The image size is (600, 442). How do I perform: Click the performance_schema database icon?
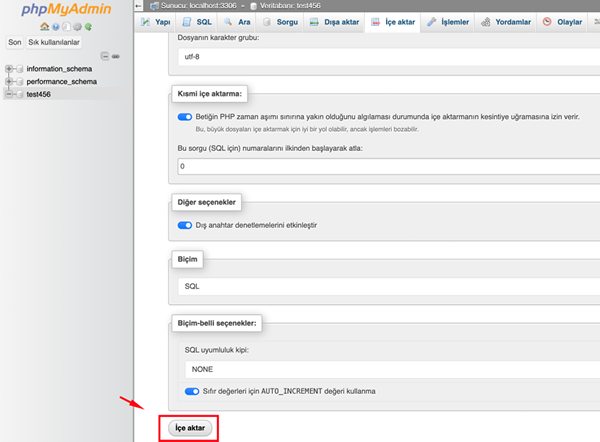(x=20, y=82)
